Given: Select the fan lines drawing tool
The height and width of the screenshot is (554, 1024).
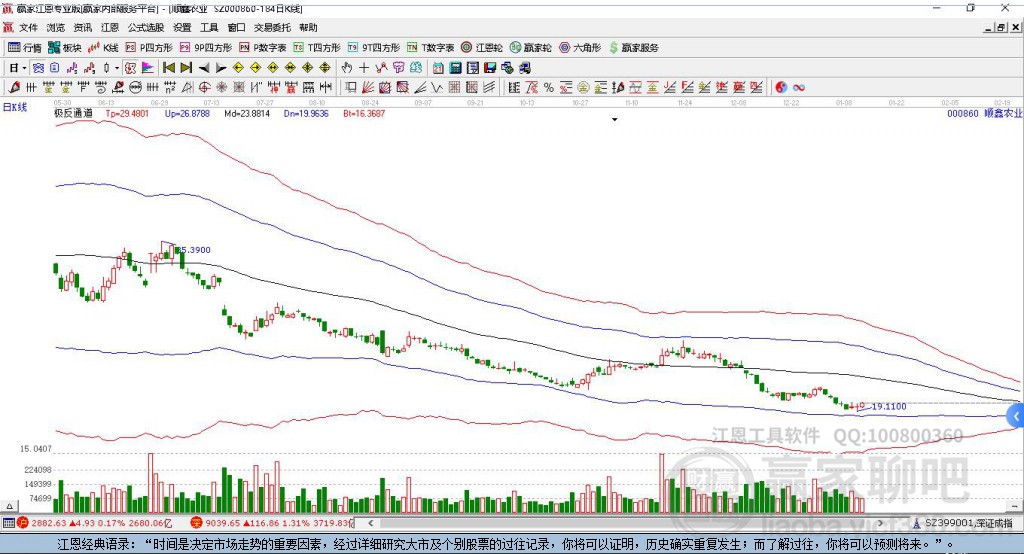Looking at the screenshot, I should 368,88.
